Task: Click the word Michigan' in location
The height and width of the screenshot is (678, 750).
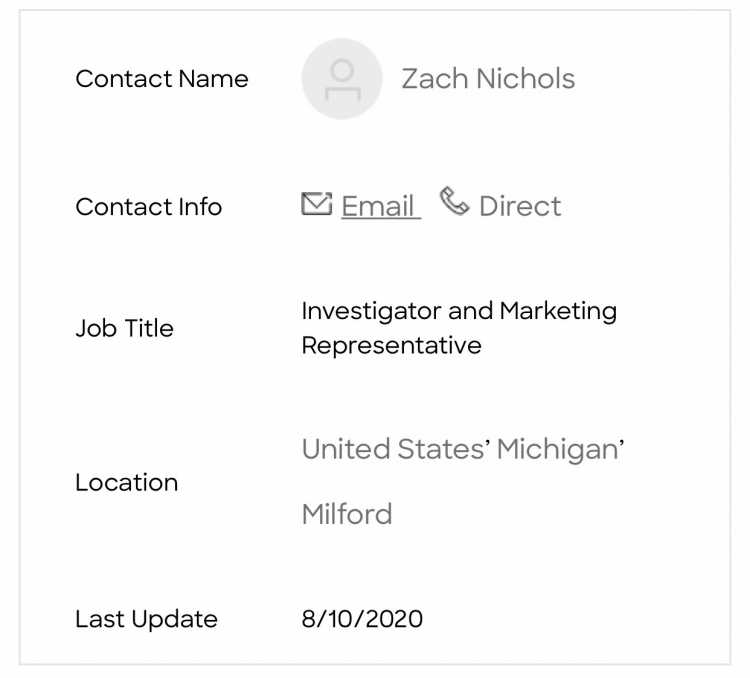Action: coord(560,449)
